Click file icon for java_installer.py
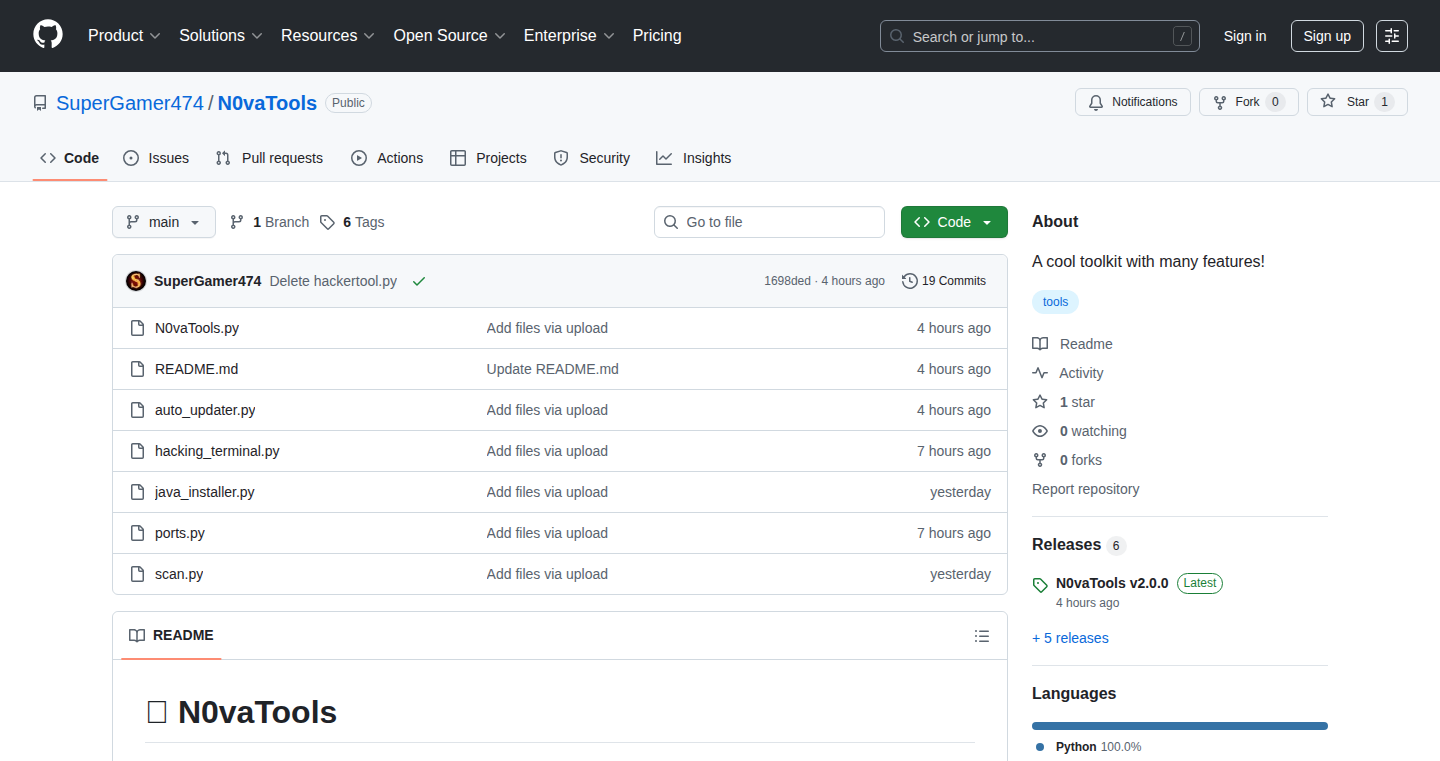The width and height of the screenshot is (1440, 761). pos(138,492)
